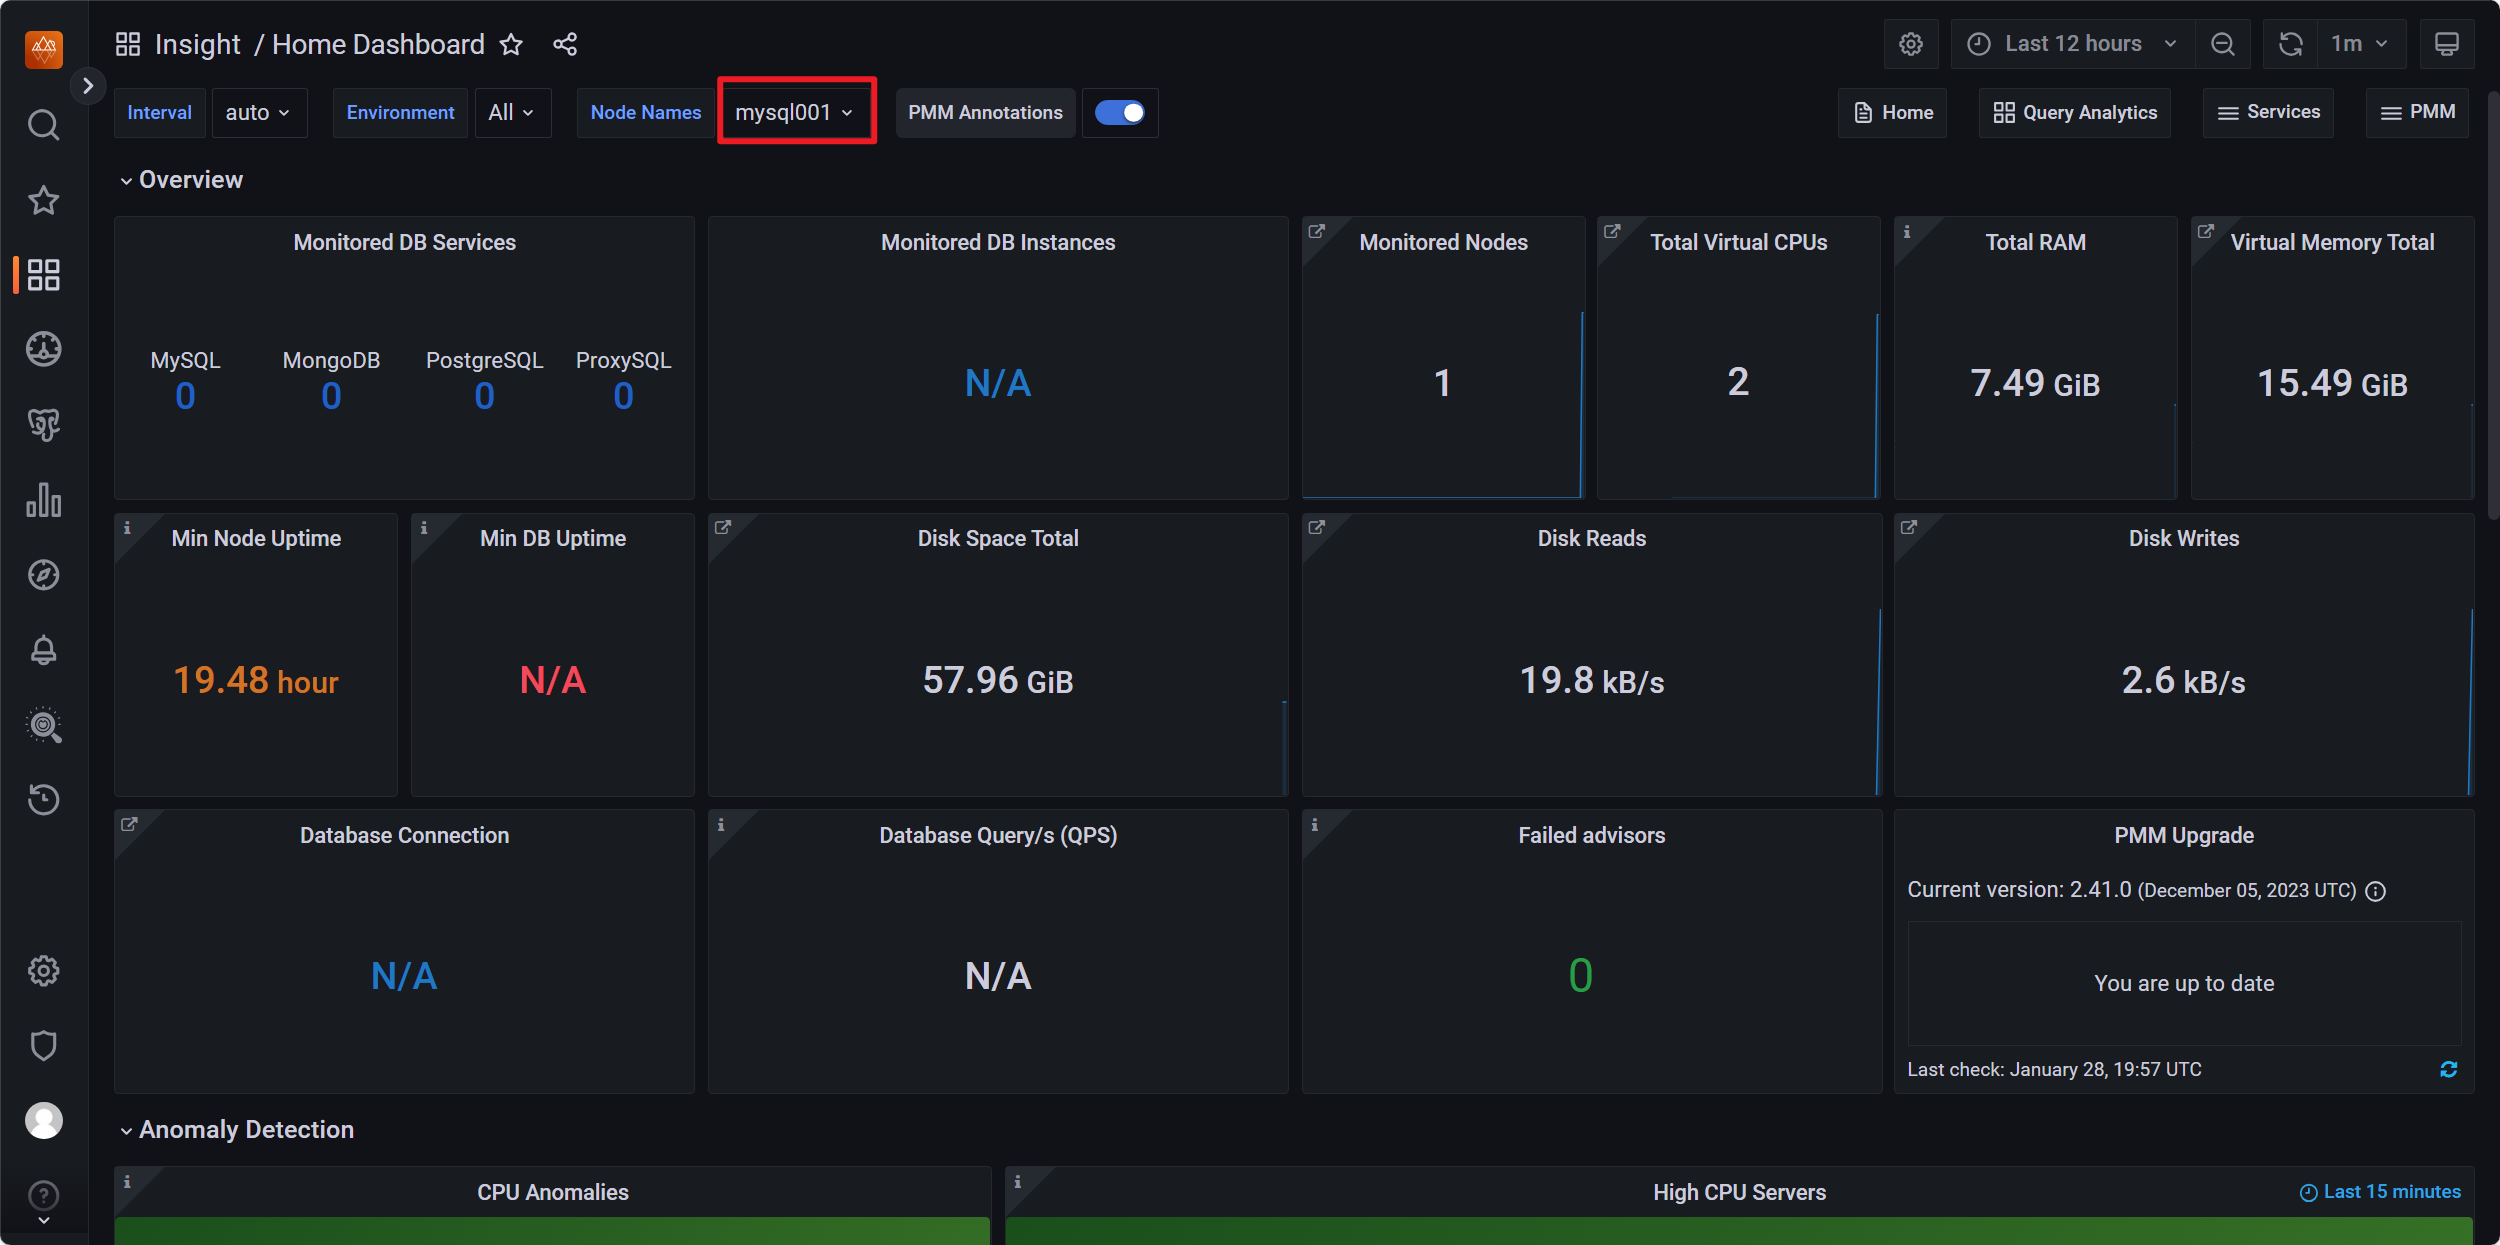Viewport: 2500px width, 1245px height.
Task: Collapse the Overview section
Action: click(182, 180)
